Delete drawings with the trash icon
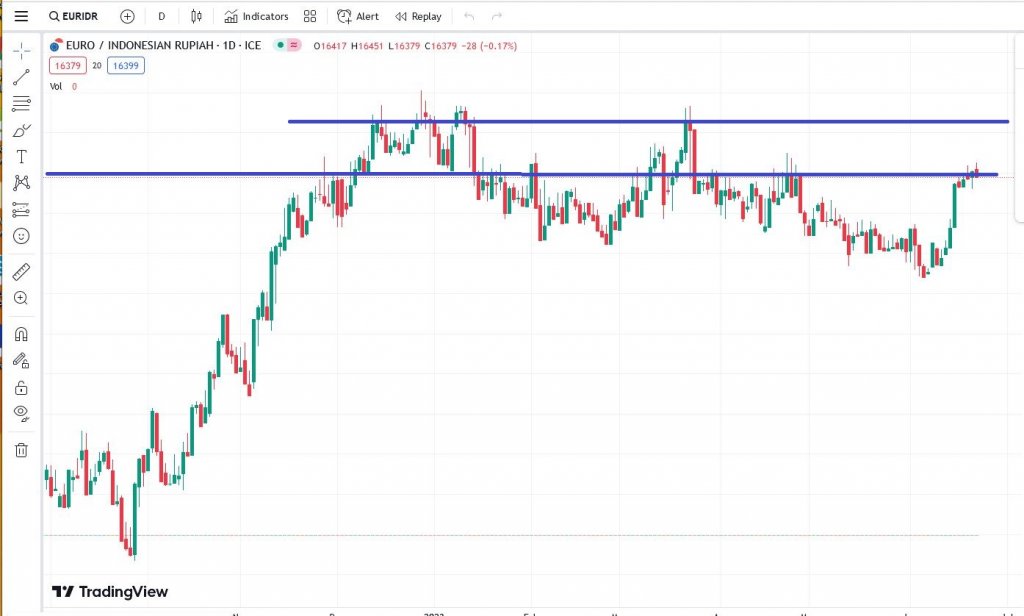Viewport: 1024px width, 616px height. (x=21, y=450)
